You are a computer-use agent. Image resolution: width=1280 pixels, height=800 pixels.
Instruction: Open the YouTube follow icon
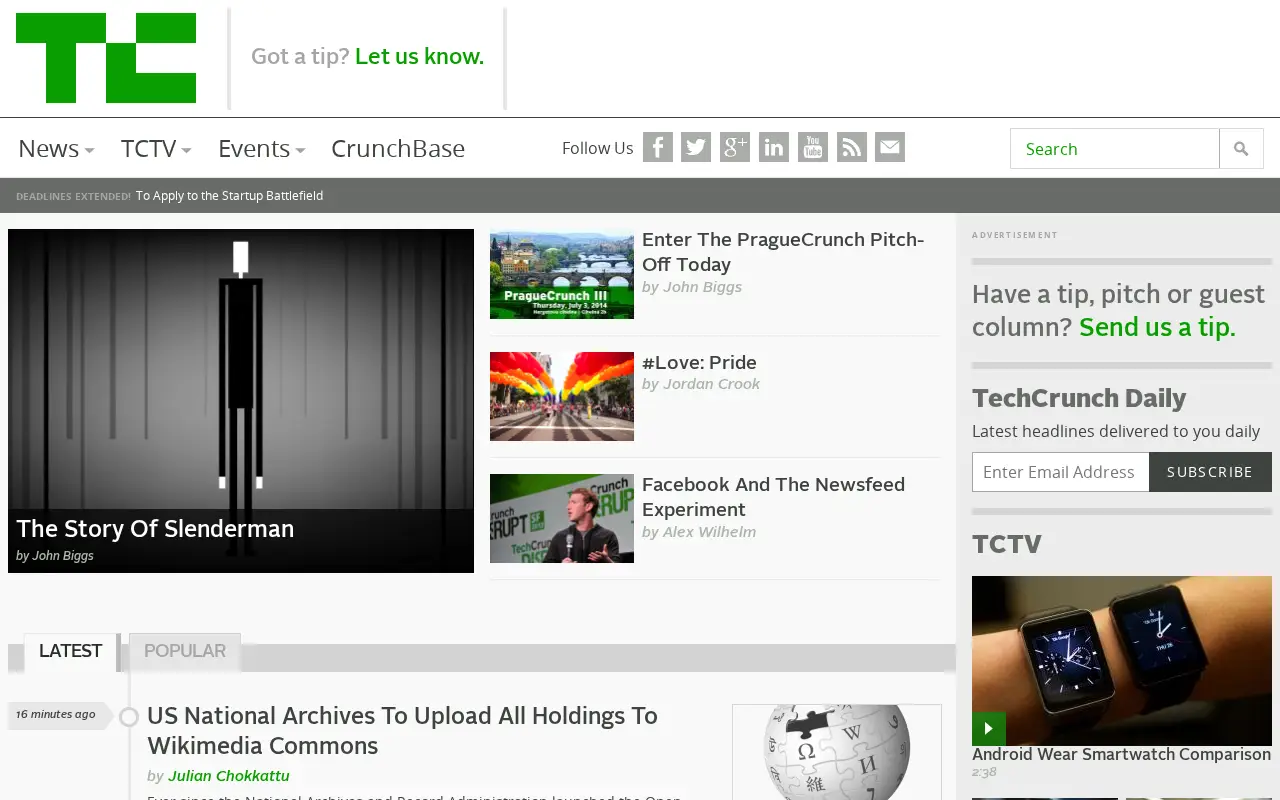813,147
